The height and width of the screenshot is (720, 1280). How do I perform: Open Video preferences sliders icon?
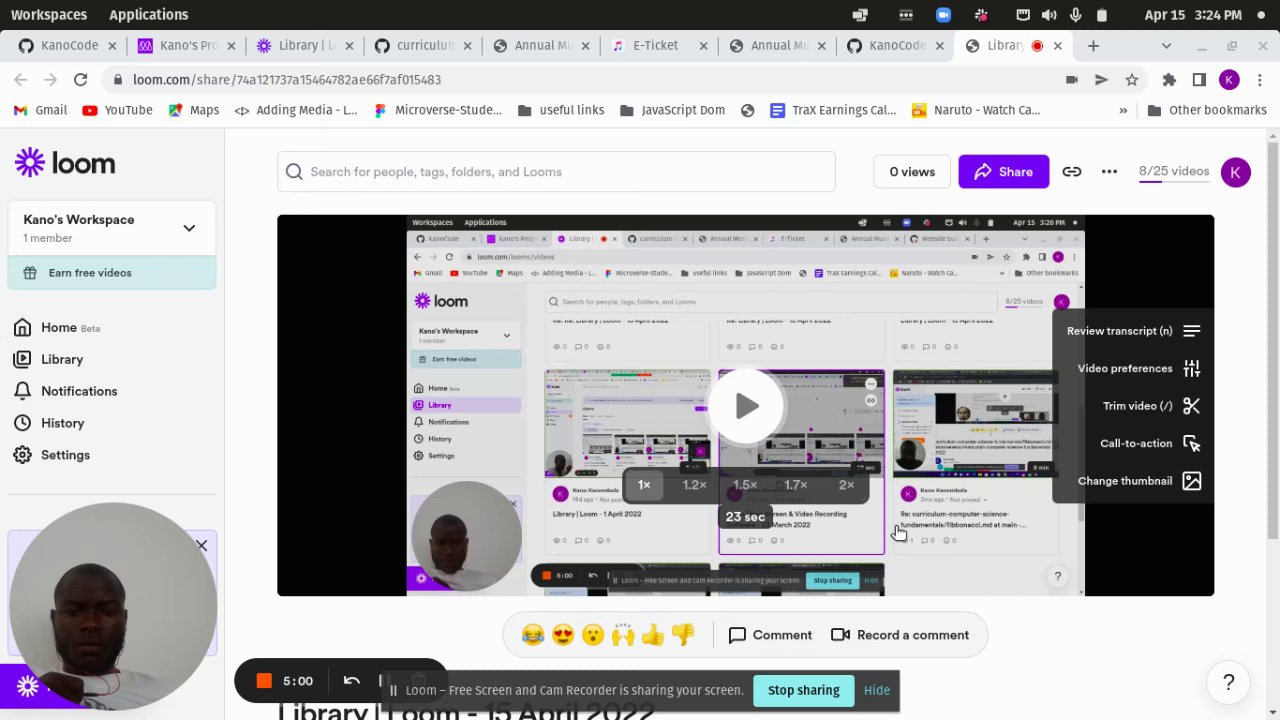[1191, 368]
